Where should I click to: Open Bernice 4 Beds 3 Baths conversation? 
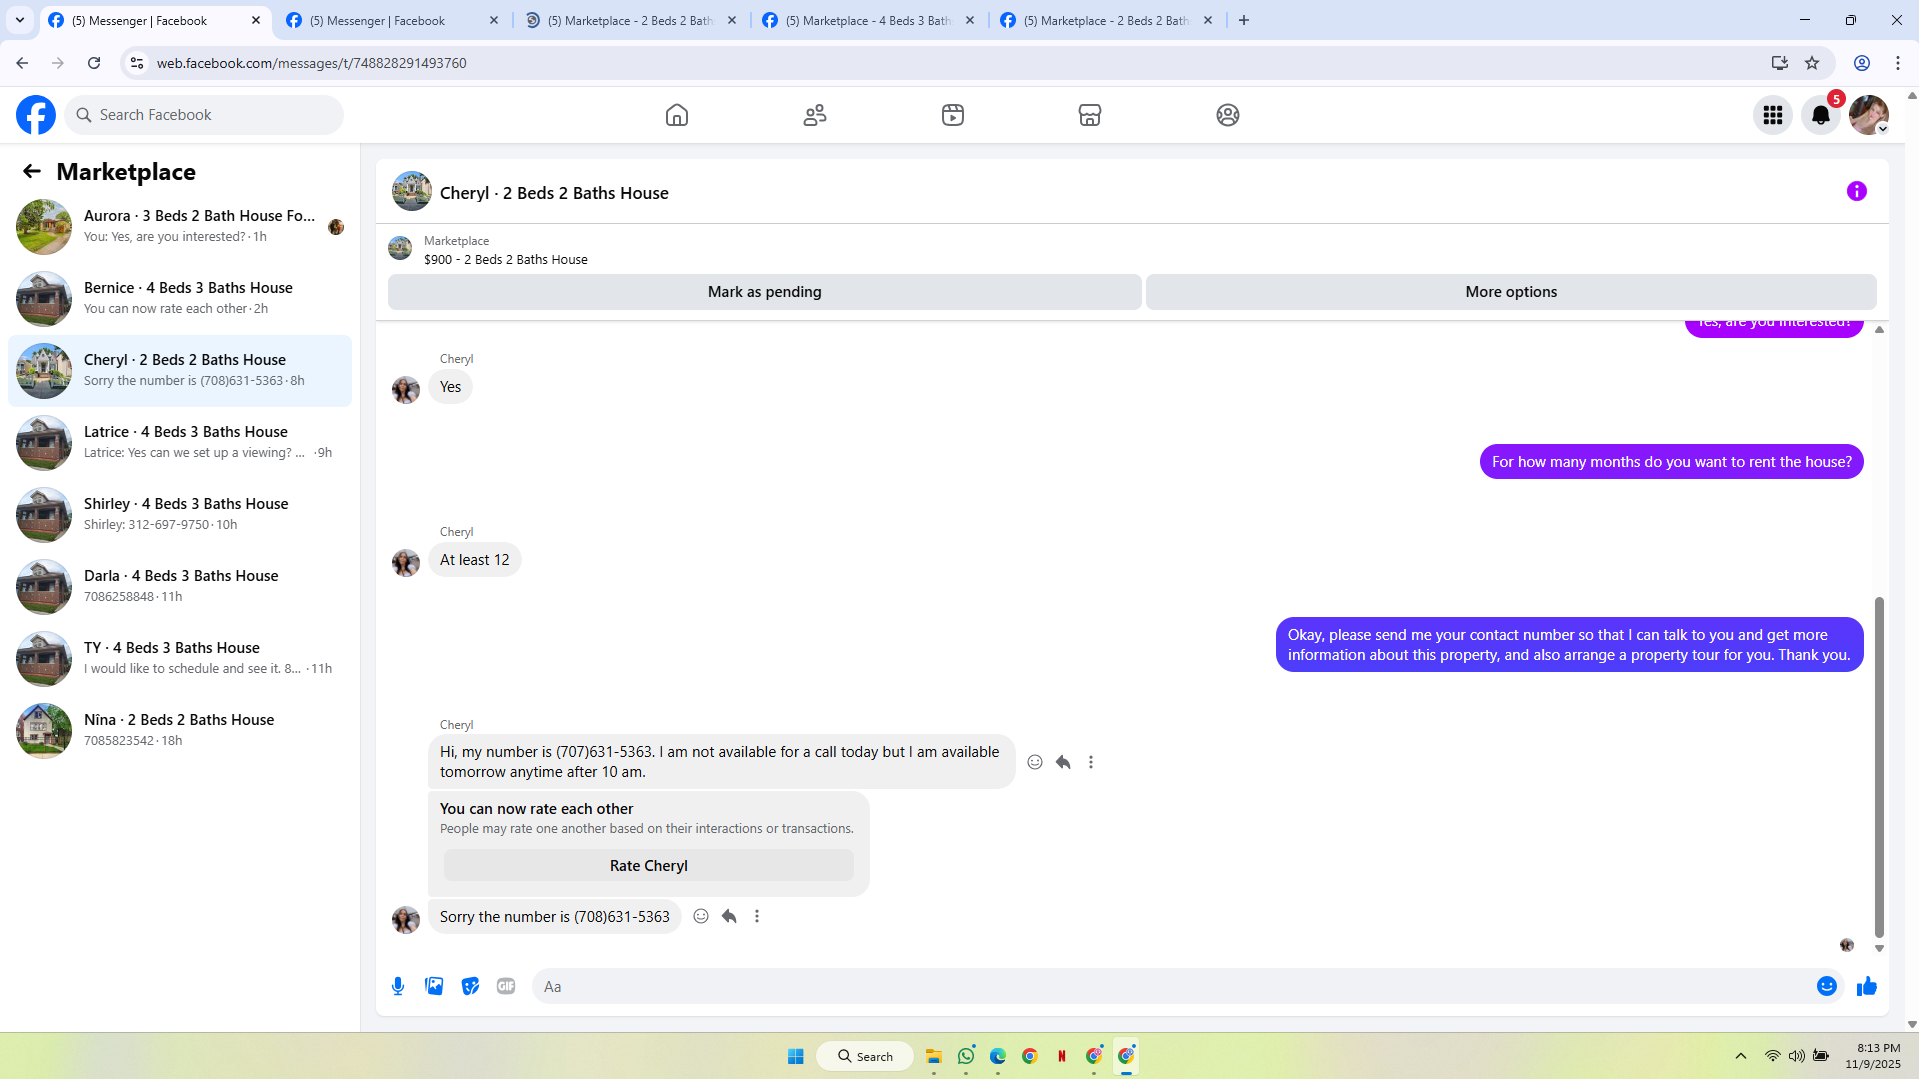[180, 299]
